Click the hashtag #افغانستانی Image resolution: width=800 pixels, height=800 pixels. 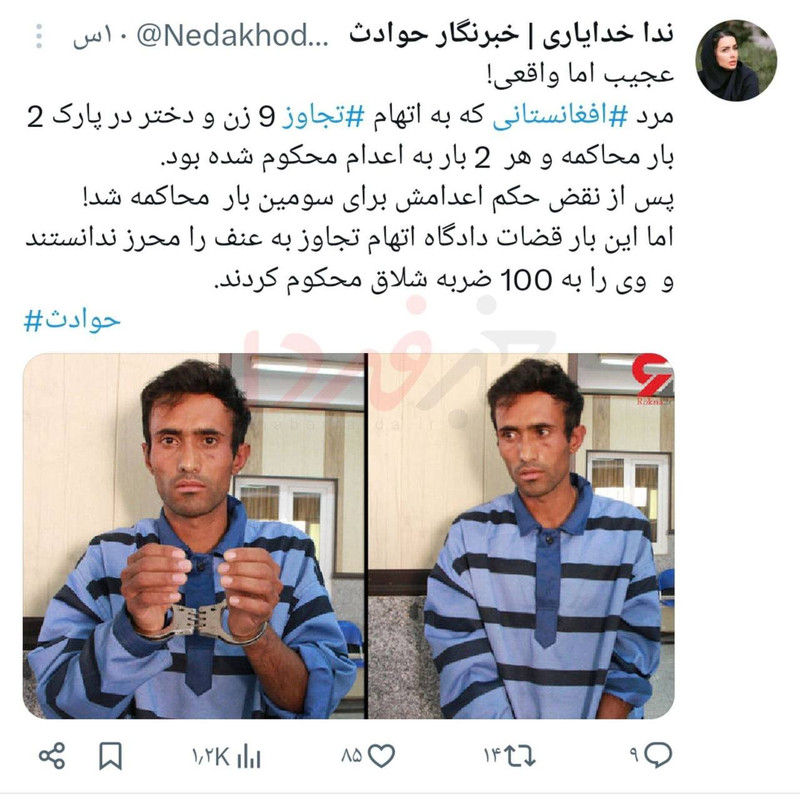[x=560, y=116]
